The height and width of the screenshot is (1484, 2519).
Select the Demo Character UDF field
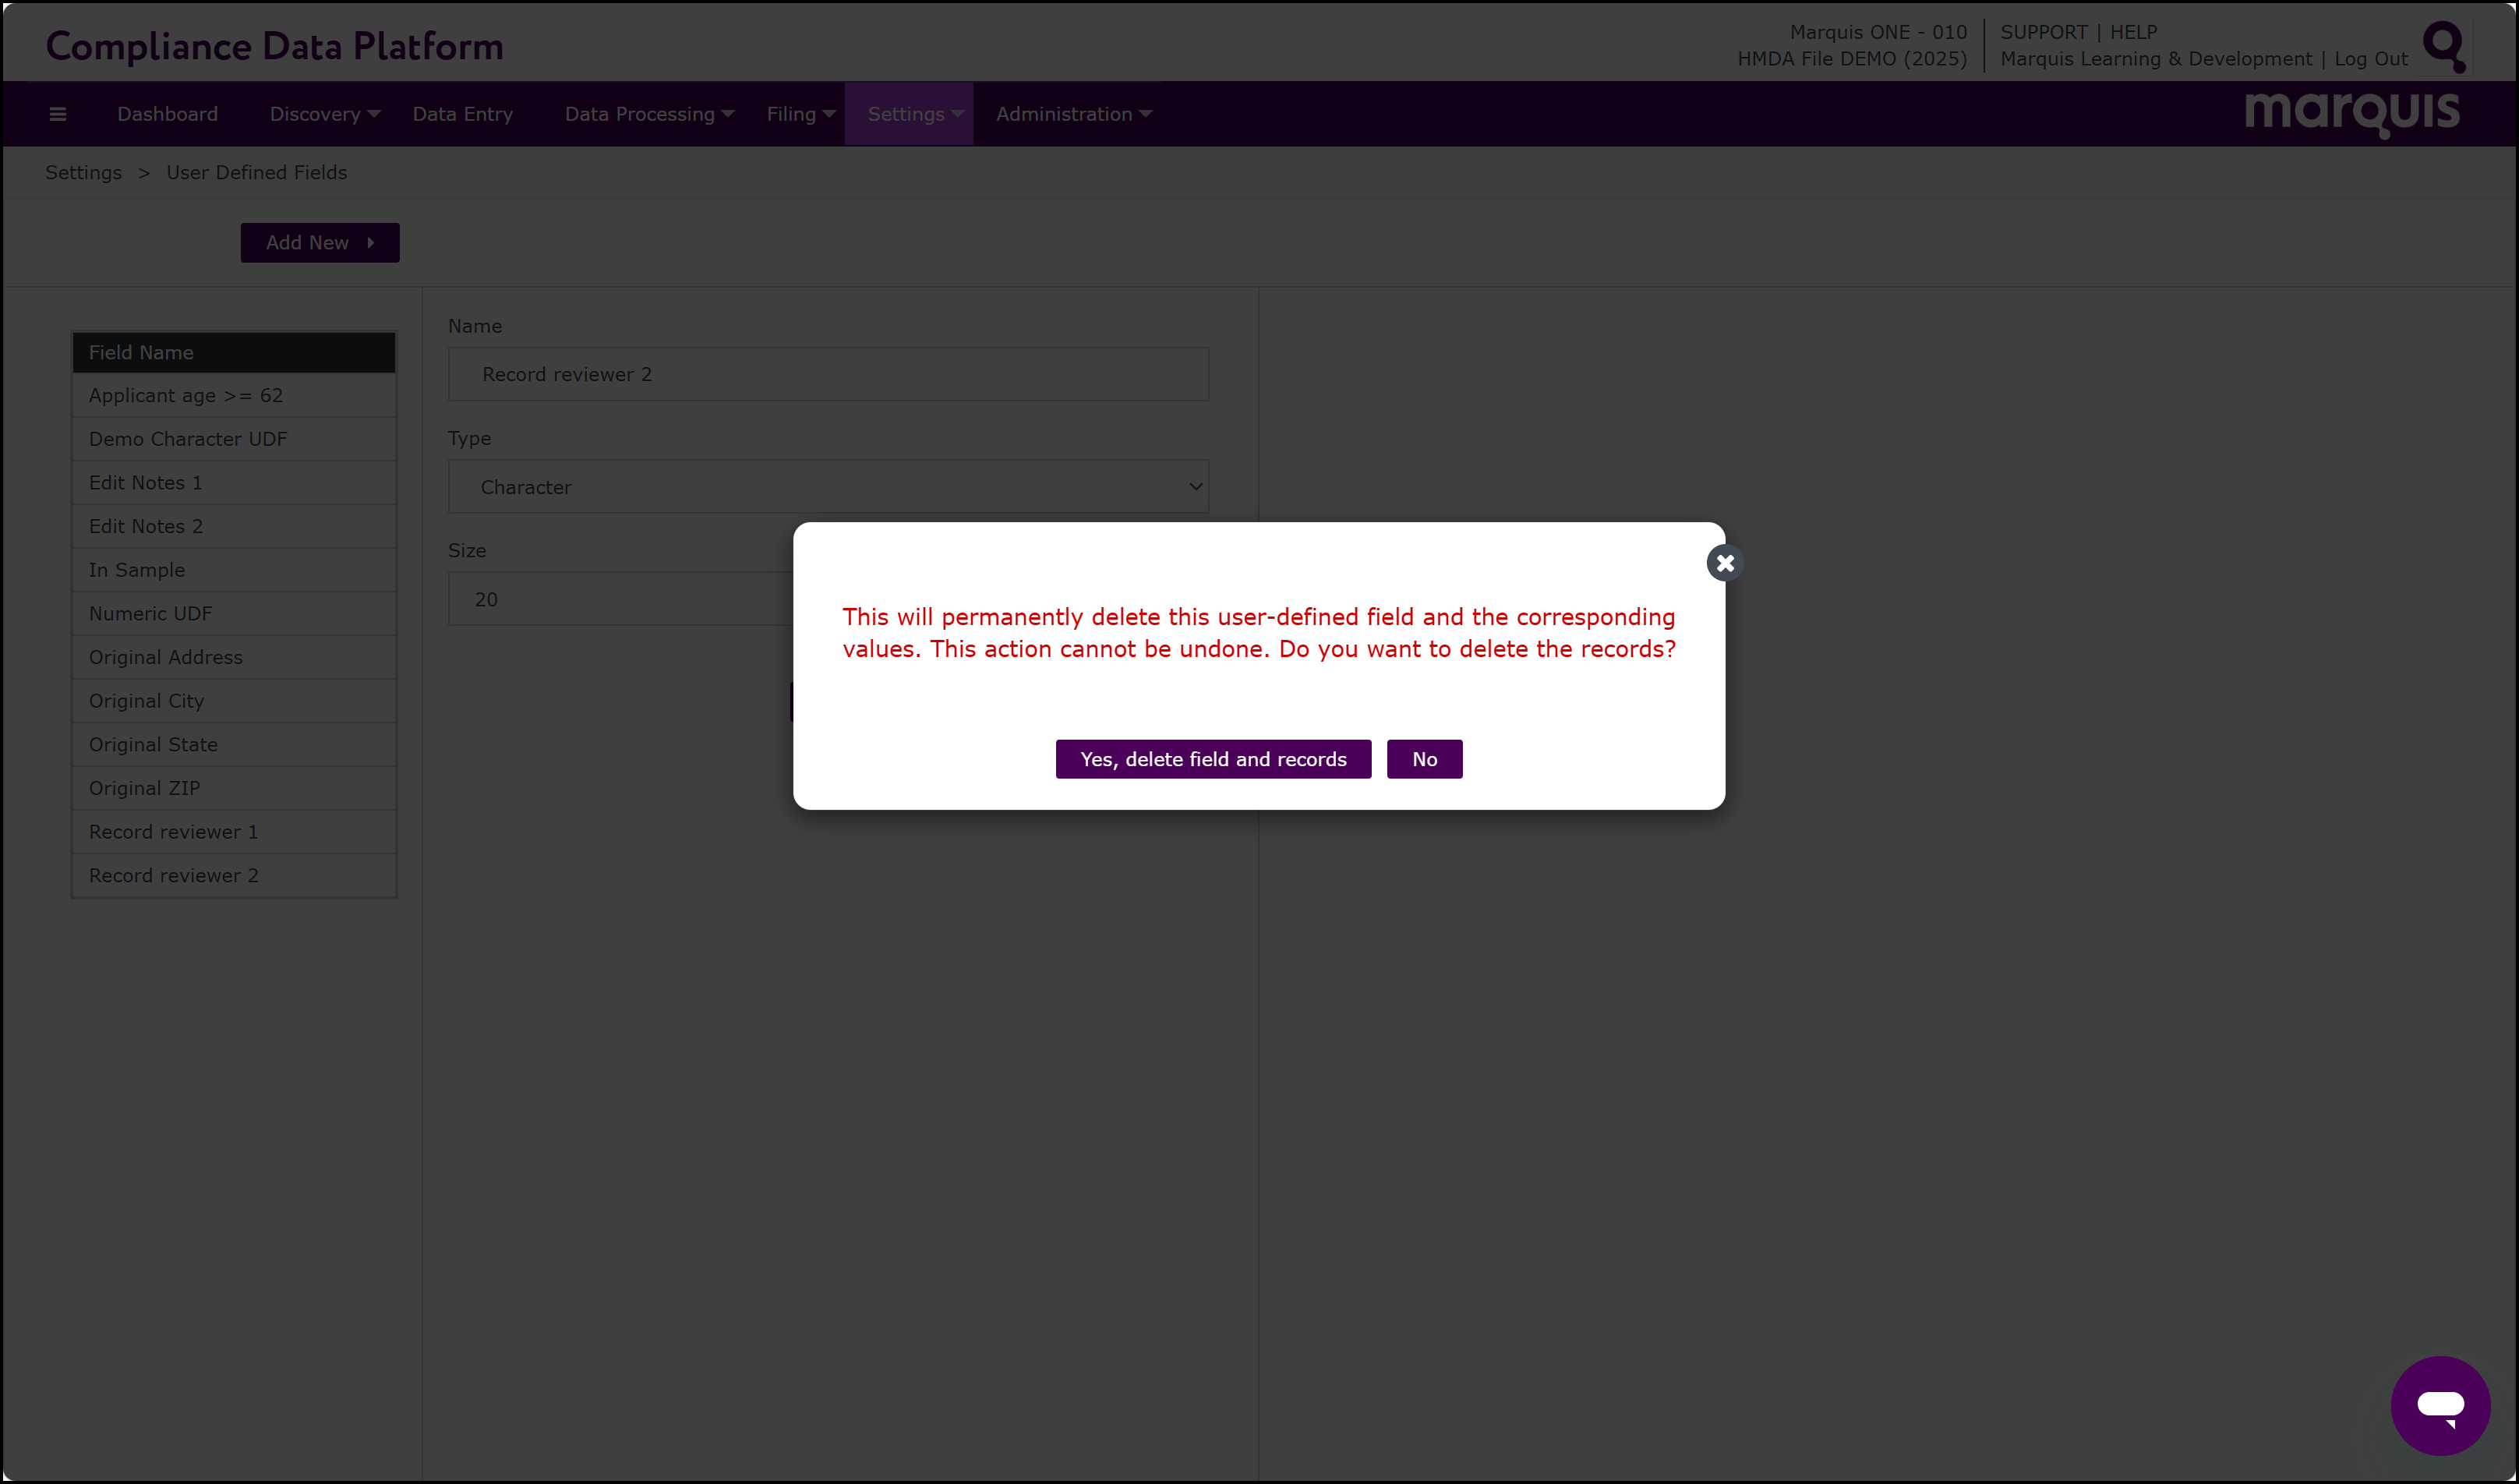pos(234,439)
